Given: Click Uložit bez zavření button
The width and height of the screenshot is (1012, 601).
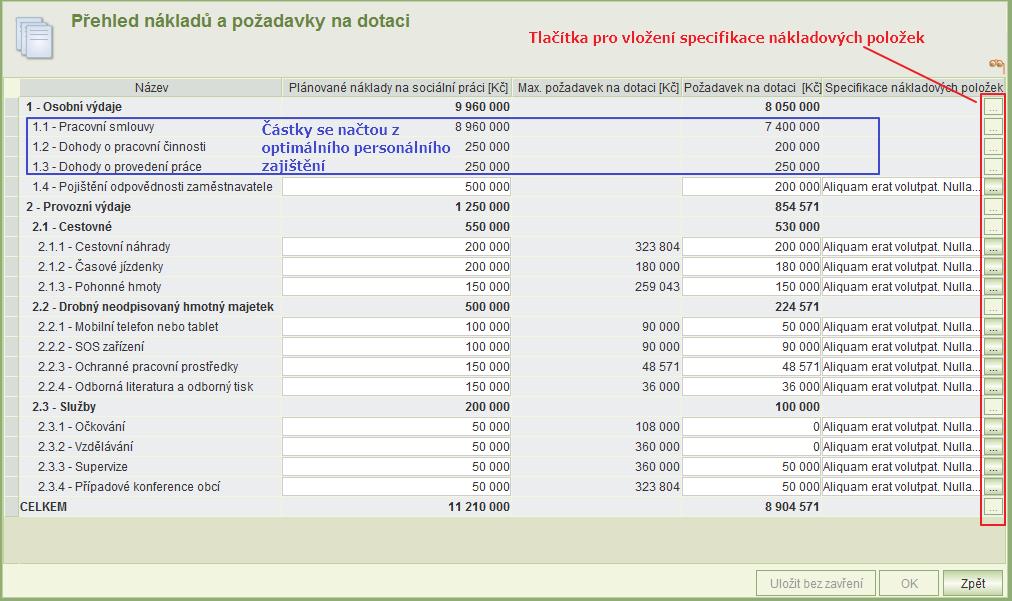Looking at the screenshot, I should tap(816, 584).
